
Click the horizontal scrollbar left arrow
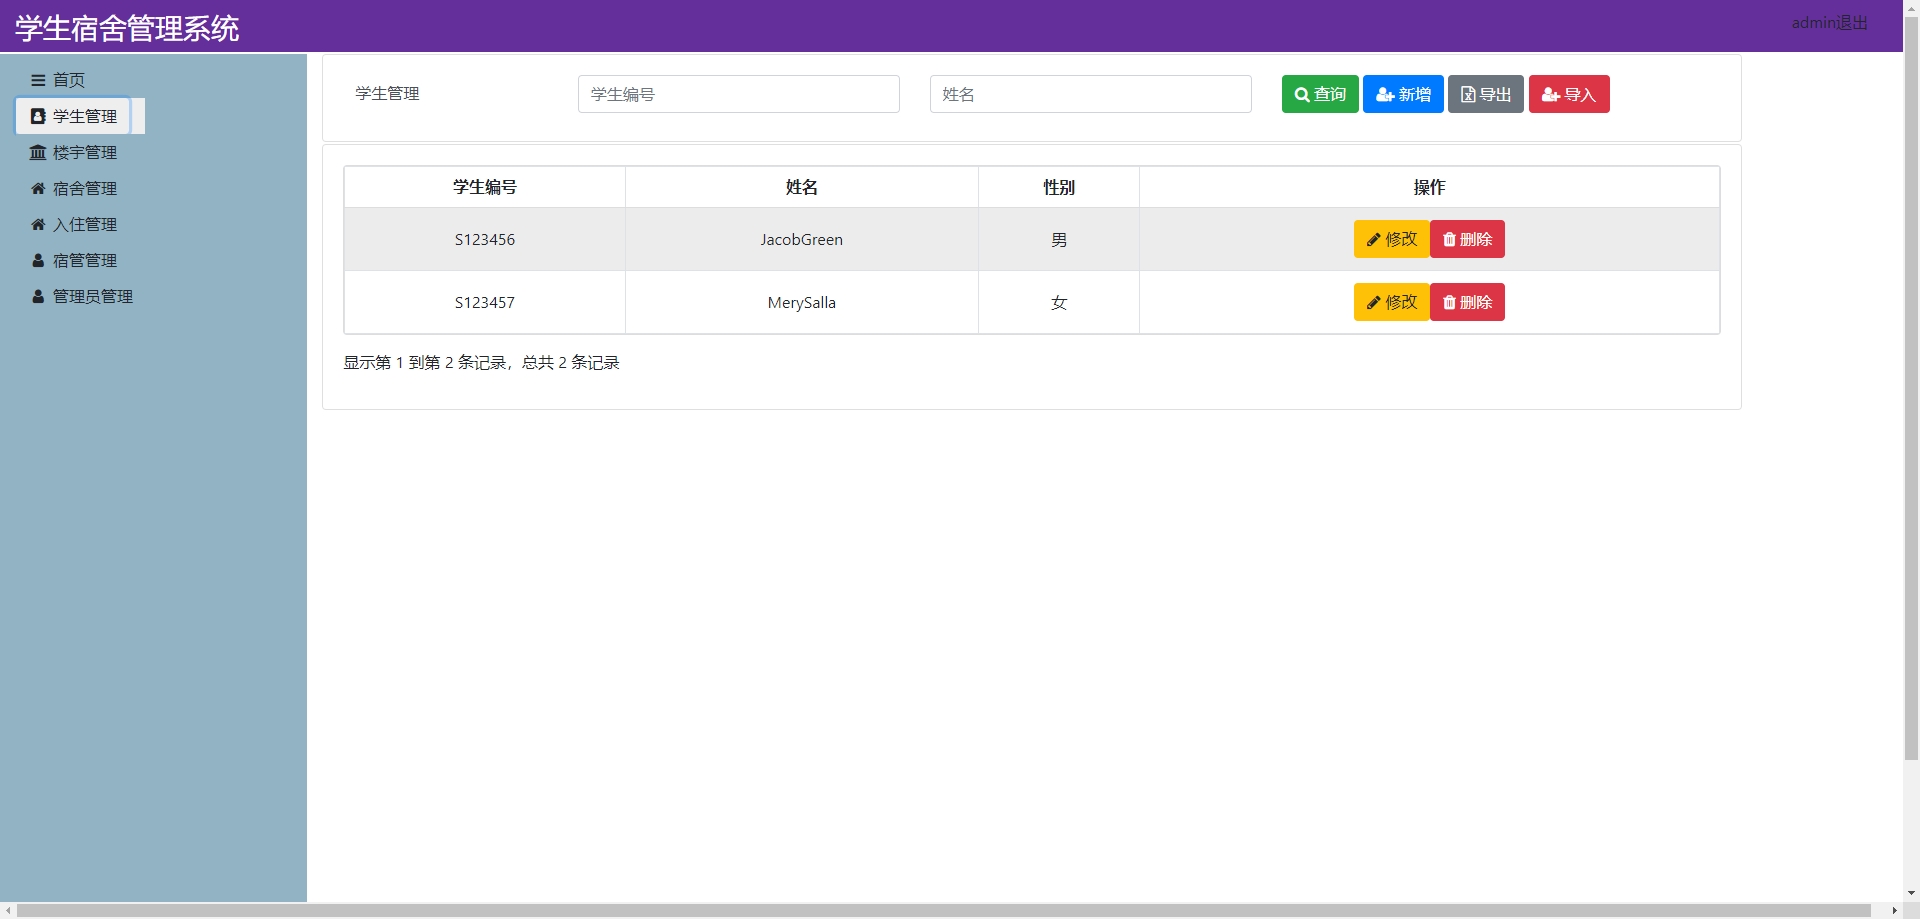[x=8, y=911]
